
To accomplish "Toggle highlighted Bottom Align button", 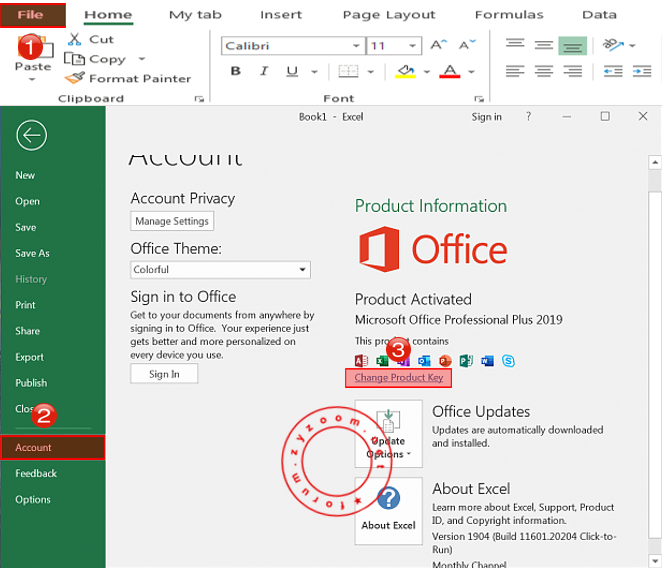I will pos(572,46).
